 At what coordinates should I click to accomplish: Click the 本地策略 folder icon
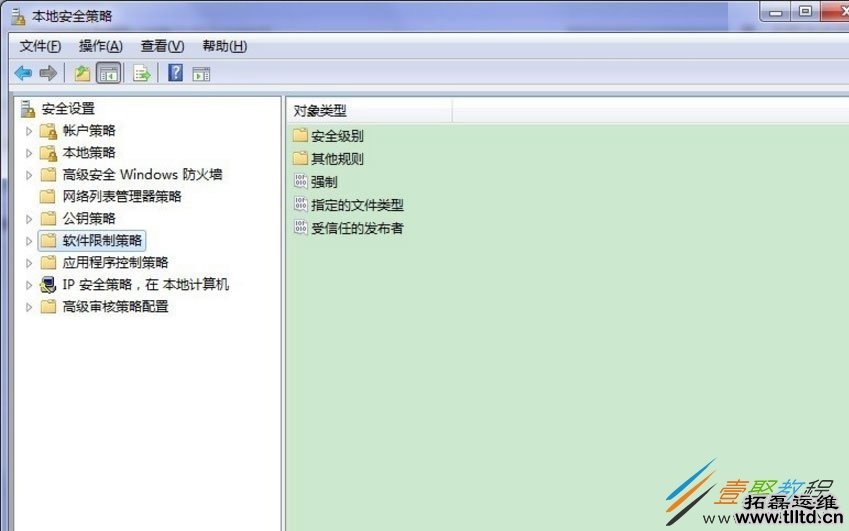pyautogui.click(x=48, y=153)
